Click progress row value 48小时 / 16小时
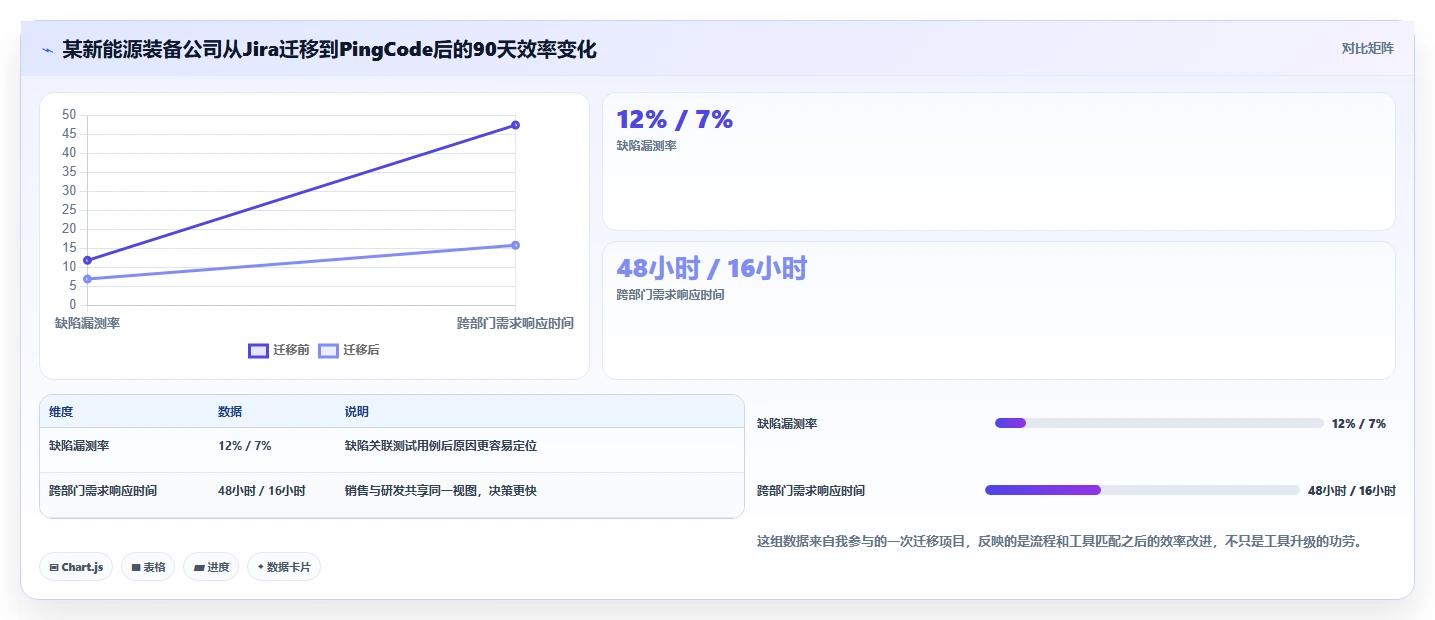Screen dimensions: 1435x620 1352,491
